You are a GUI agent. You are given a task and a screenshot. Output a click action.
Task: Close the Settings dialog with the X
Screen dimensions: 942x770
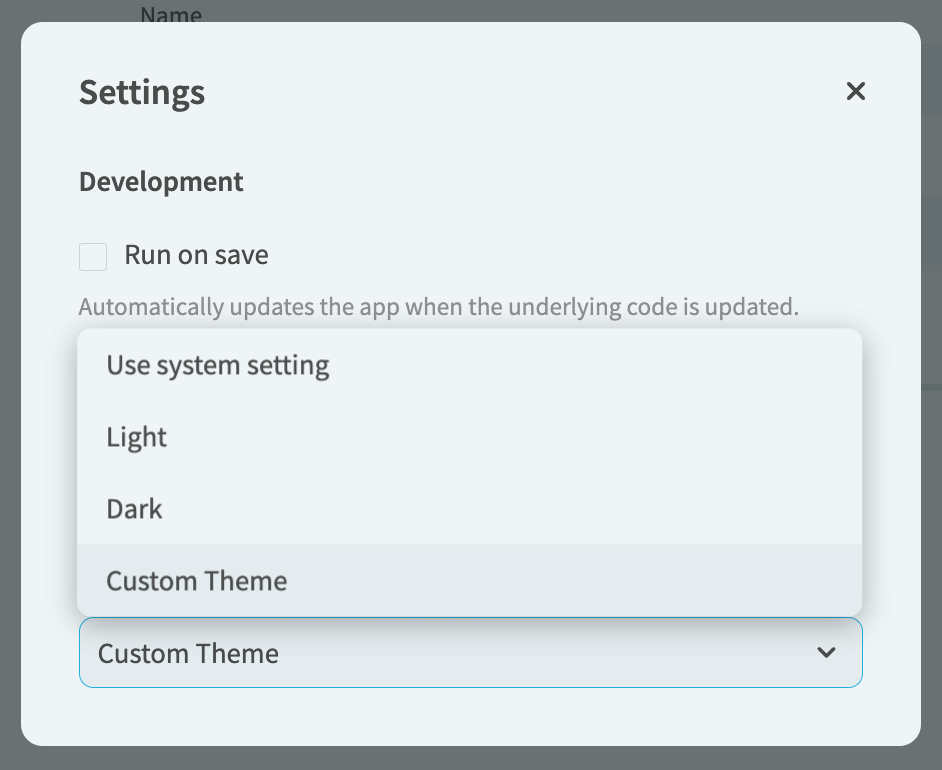(x=856, y=91)
